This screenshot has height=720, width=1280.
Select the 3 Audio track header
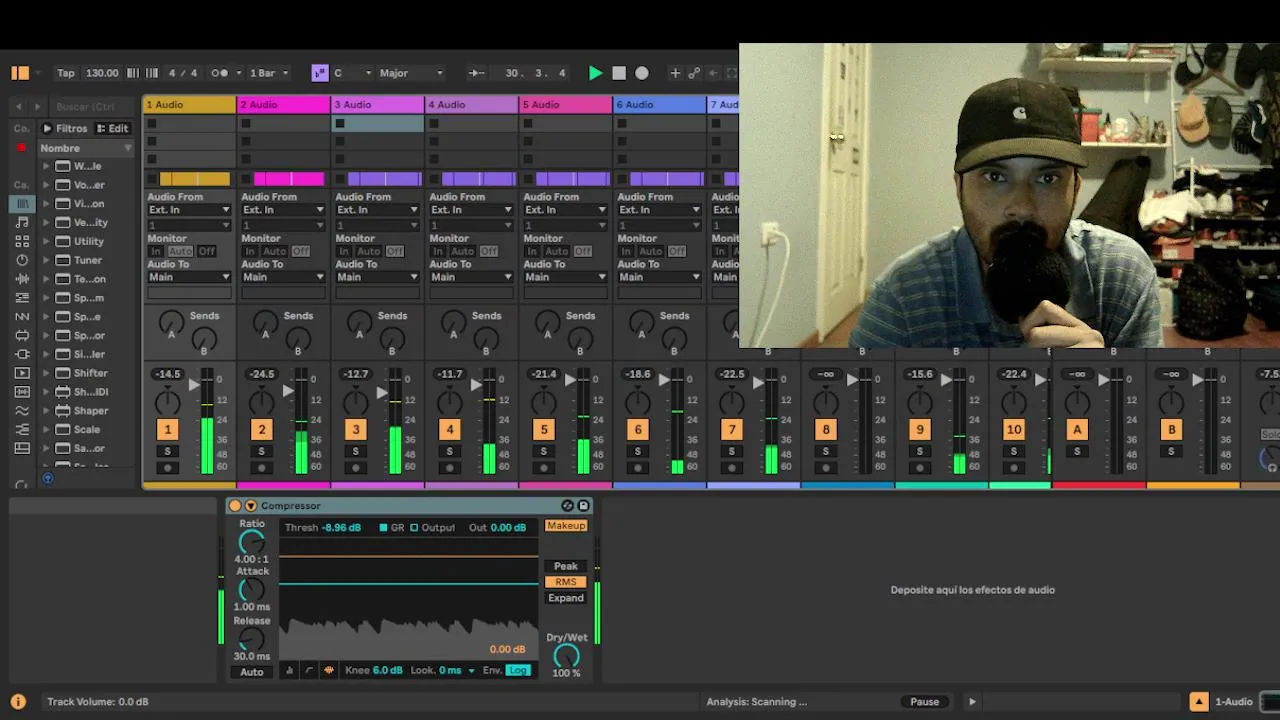[378, 104]
